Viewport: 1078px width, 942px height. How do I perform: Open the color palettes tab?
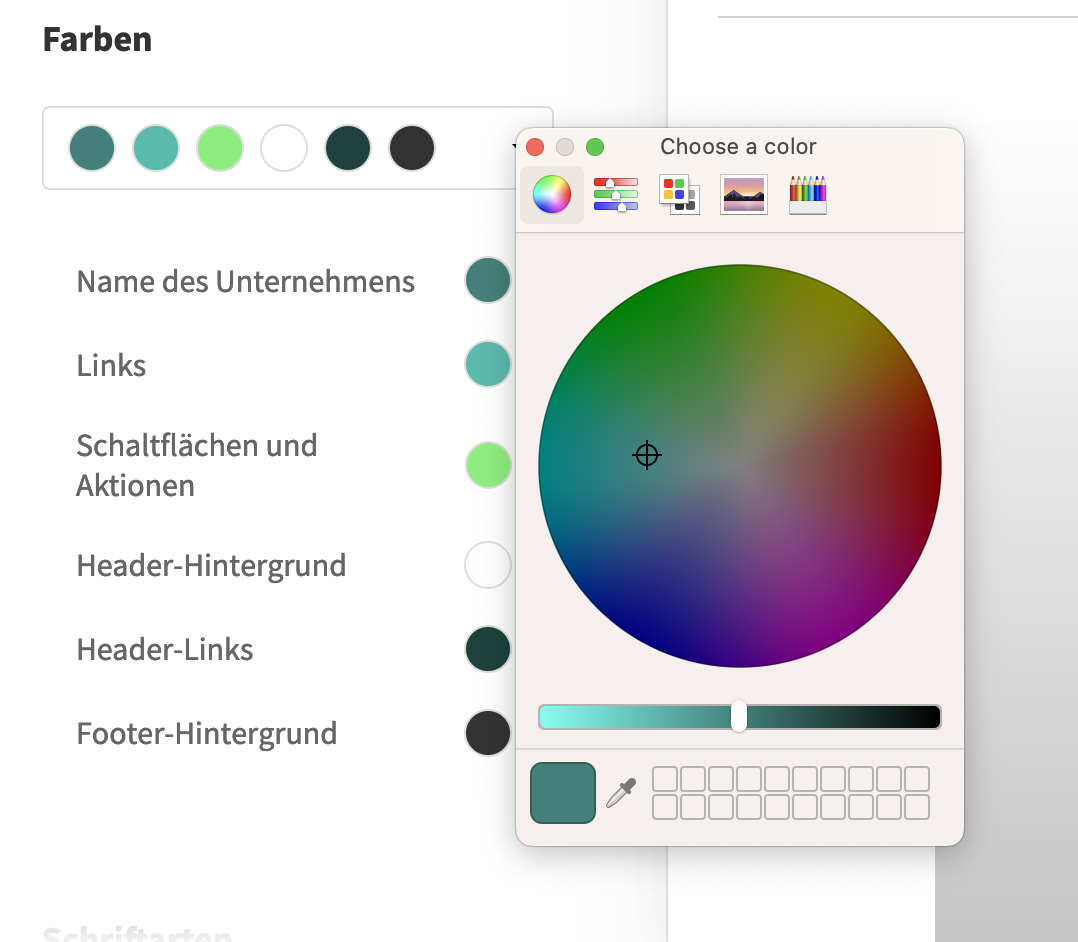point(679,195)
